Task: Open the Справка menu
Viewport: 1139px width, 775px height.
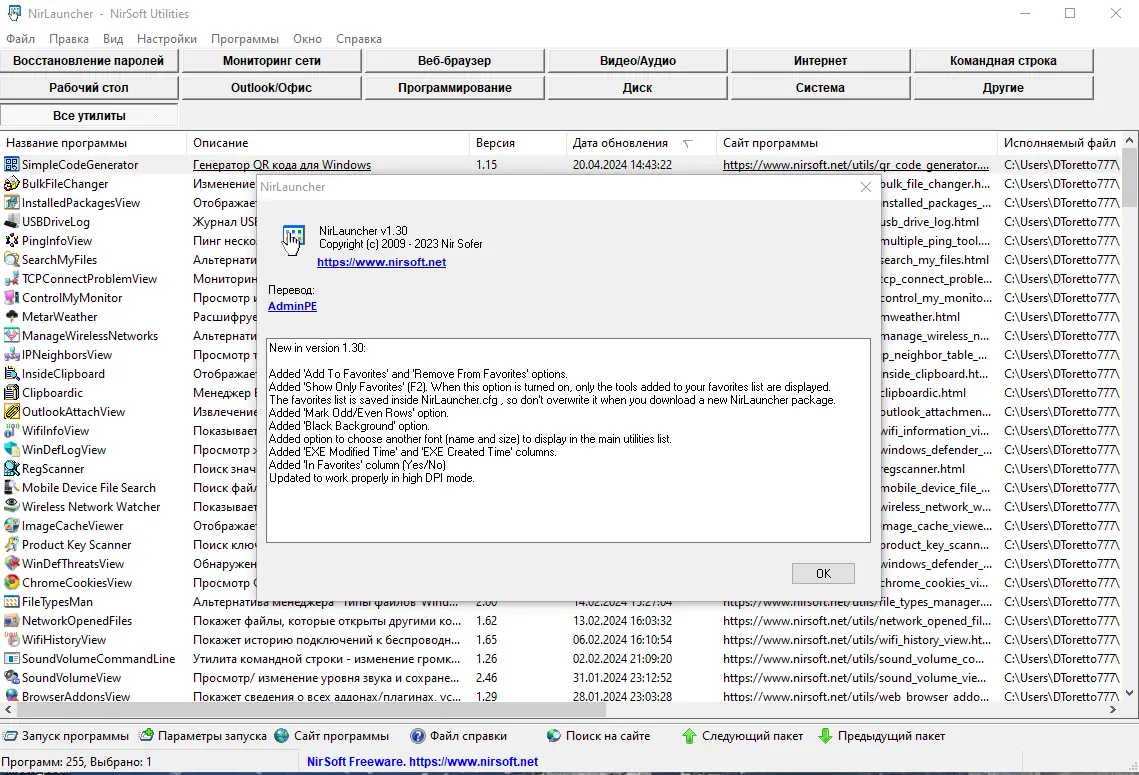Action: [359, 38]
